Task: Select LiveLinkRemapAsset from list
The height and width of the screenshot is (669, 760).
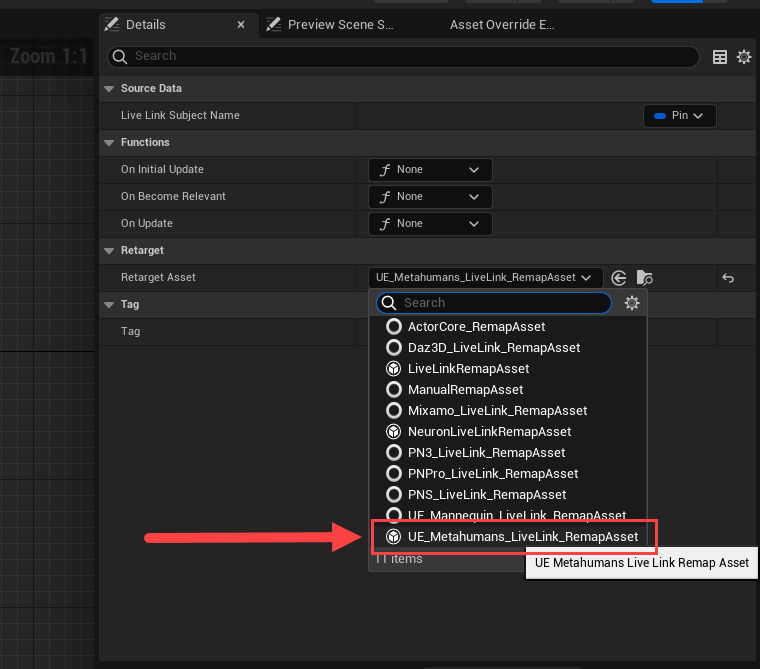Action: tap(508, 369)
